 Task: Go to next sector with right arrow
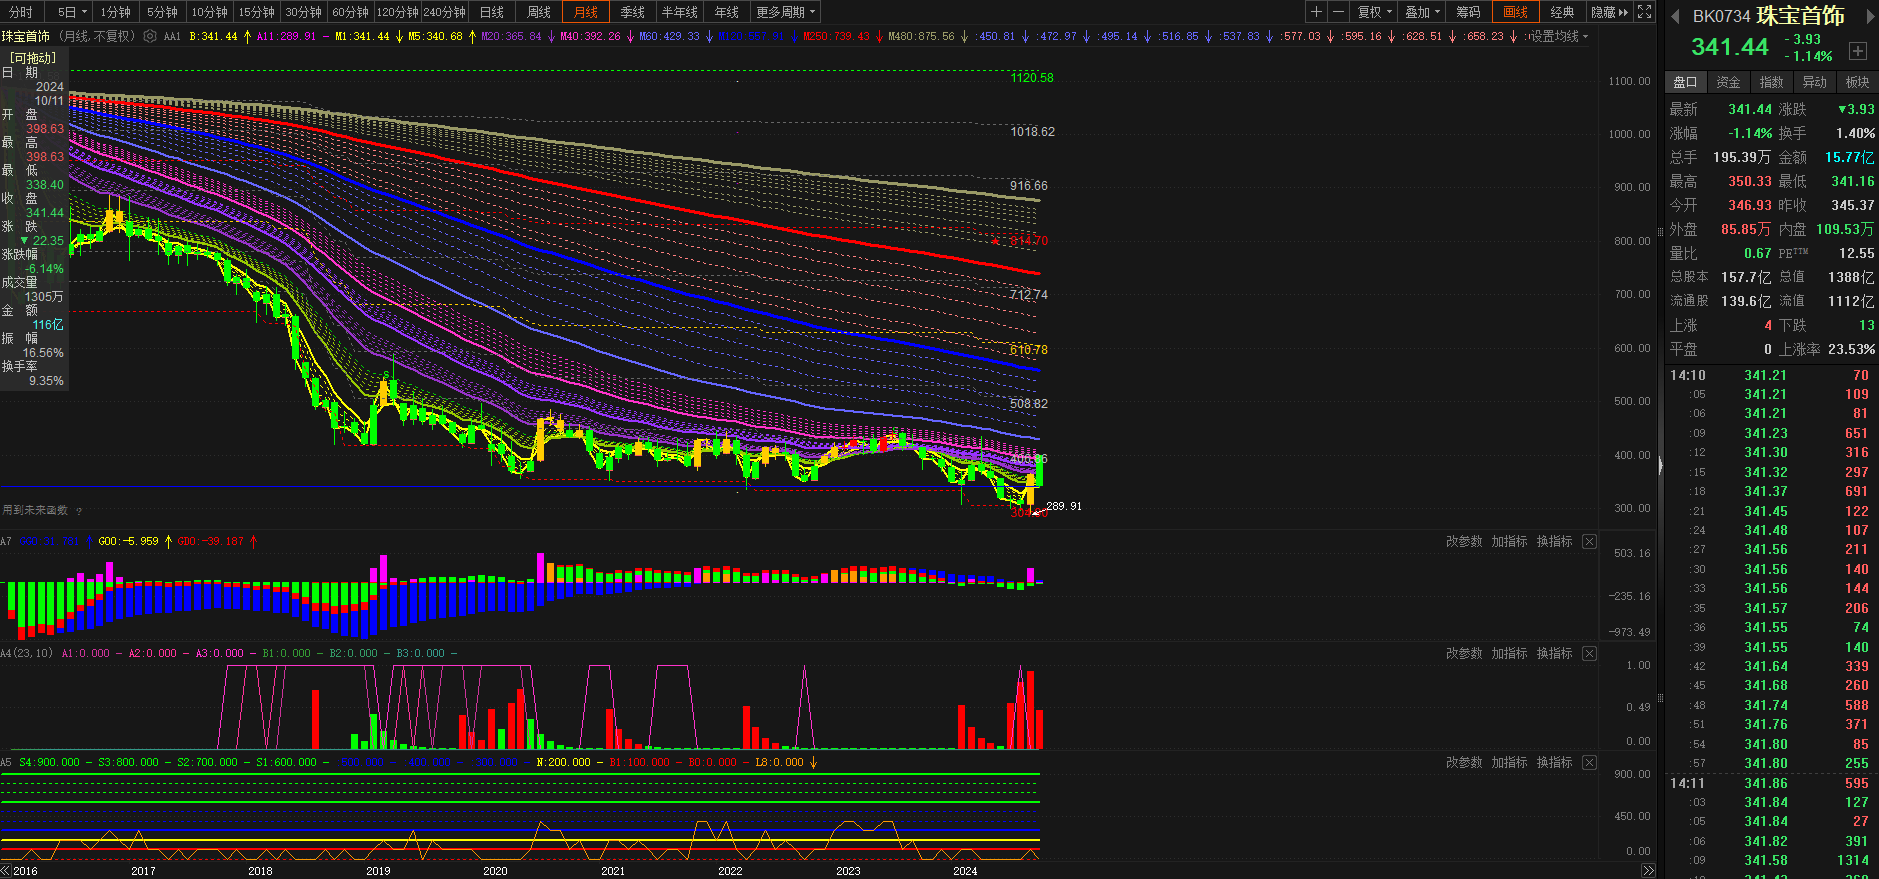tap(1870, 16)
